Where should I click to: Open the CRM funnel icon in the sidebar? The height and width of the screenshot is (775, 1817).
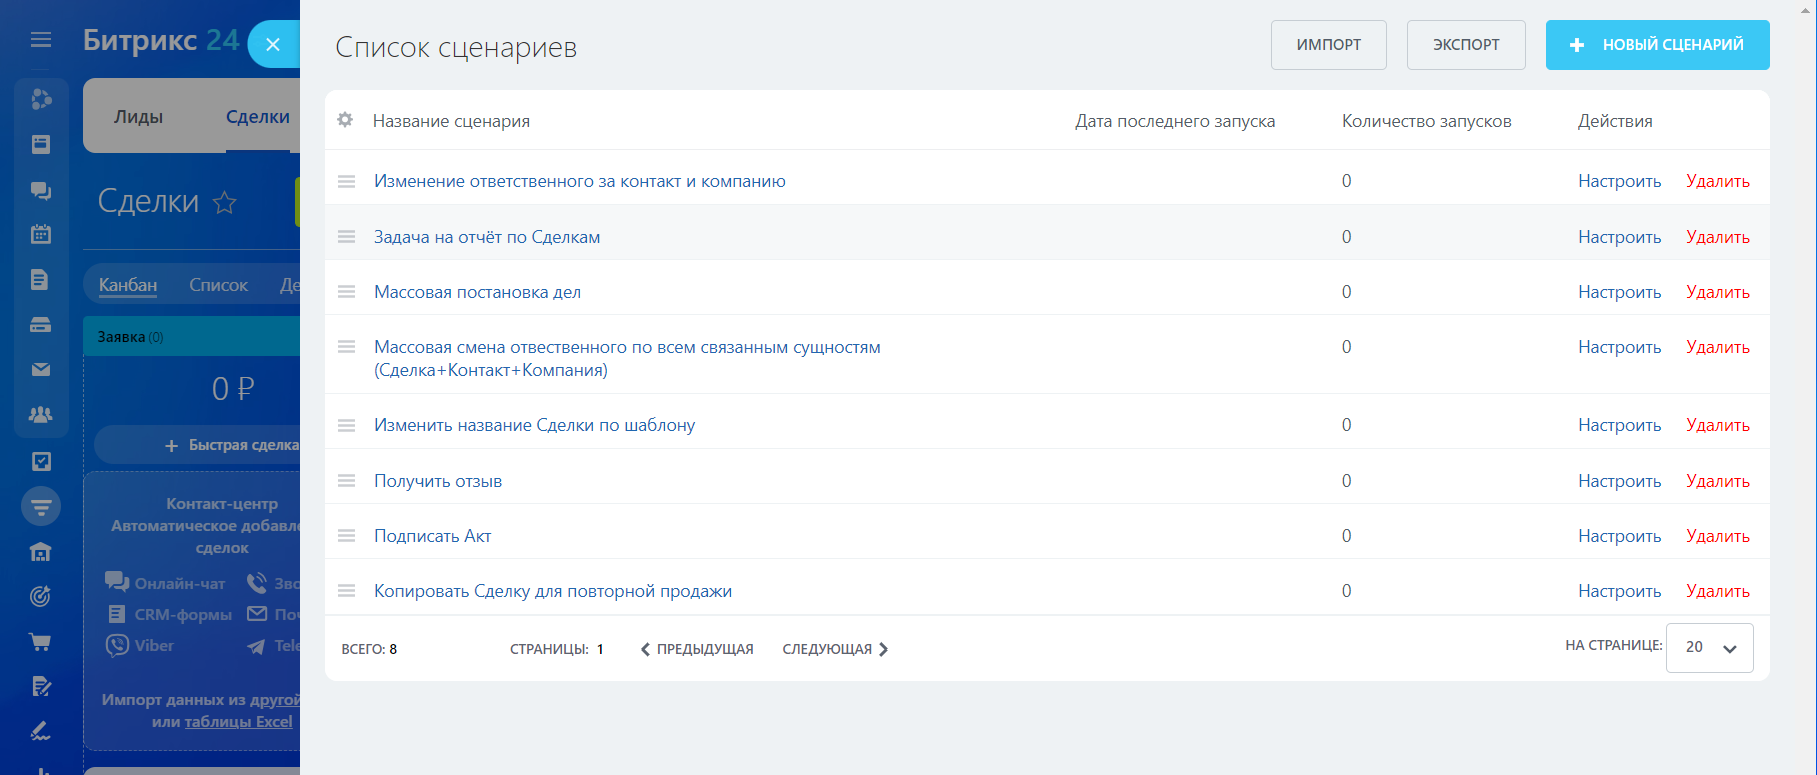coord(41,507)
